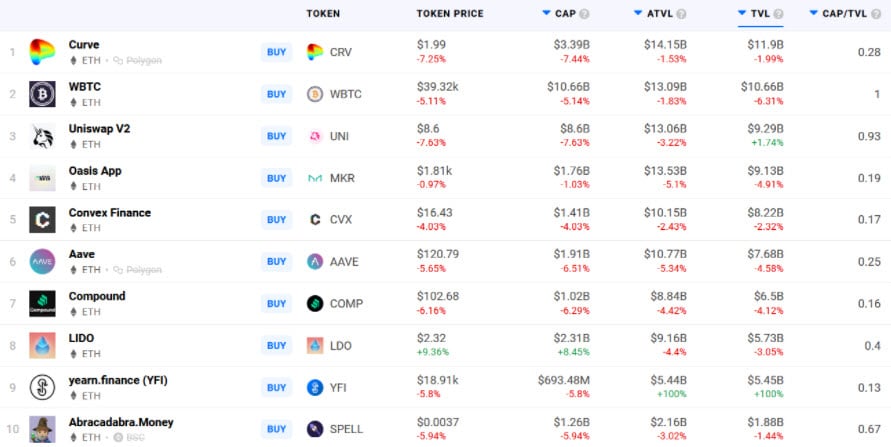Click the $0.0037 SPELL token price
Viewport: 891px width, 447px height.
pyautogui.click(x=438, y=422)
